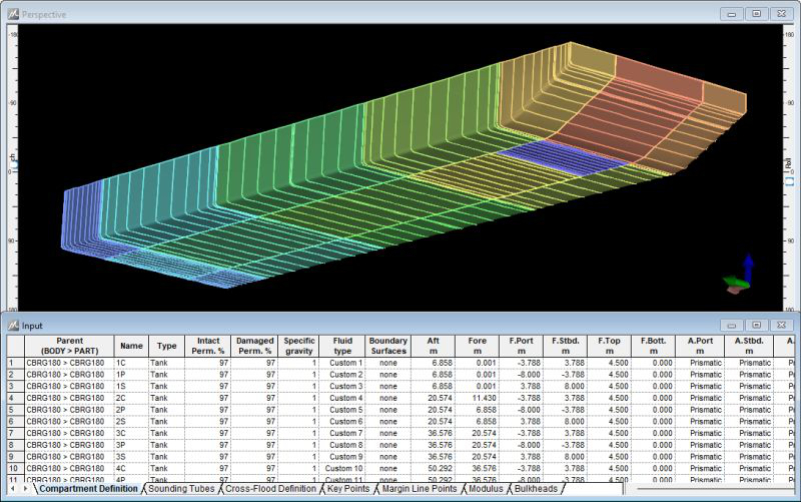The height and width of the screenshot is (502, 801).
Task: Open Fluid type cell showing Custom 4
Action: pyautogui.click(x=343, y=398)
